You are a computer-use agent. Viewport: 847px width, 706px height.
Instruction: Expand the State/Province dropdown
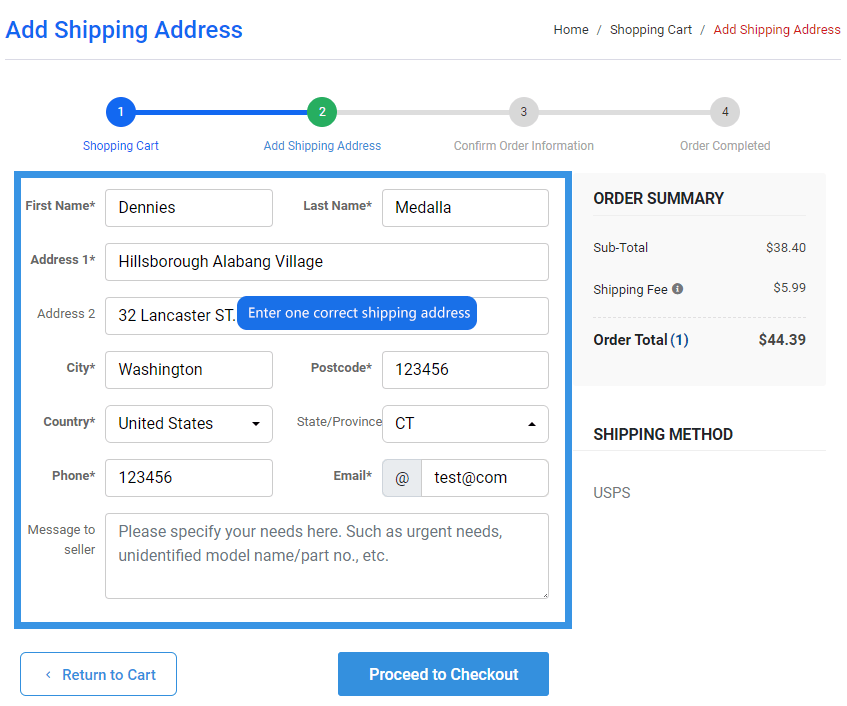465,424
